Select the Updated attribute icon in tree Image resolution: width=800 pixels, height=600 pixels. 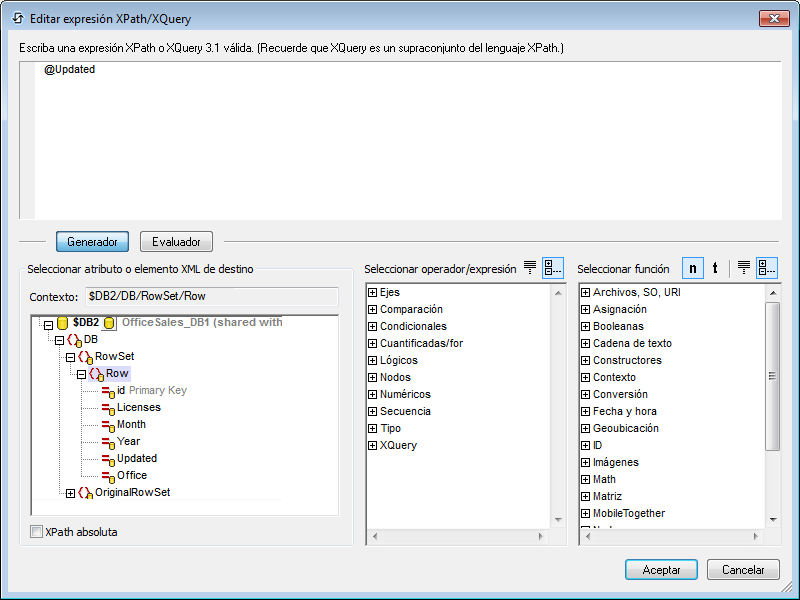(107, 459)
